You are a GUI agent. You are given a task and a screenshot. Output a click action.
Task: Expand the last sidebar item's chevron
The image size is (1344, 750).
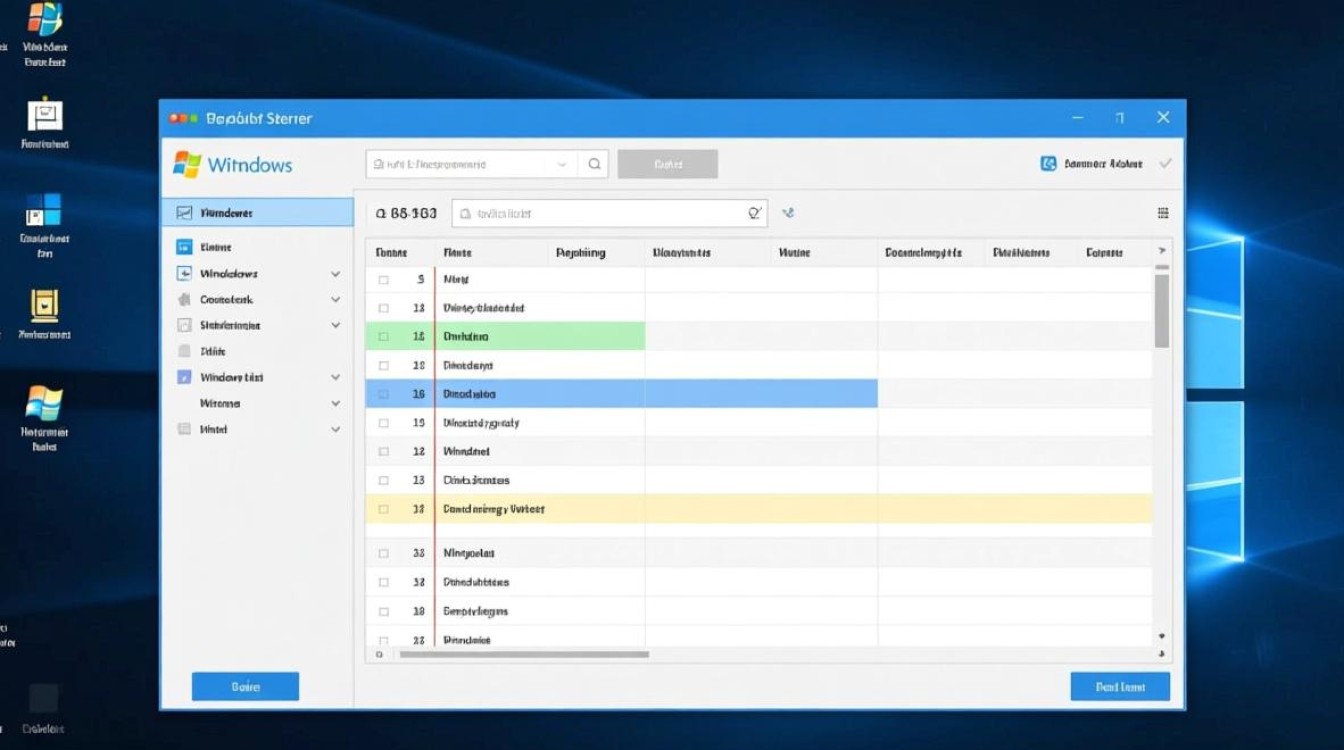tap(335, 429)
